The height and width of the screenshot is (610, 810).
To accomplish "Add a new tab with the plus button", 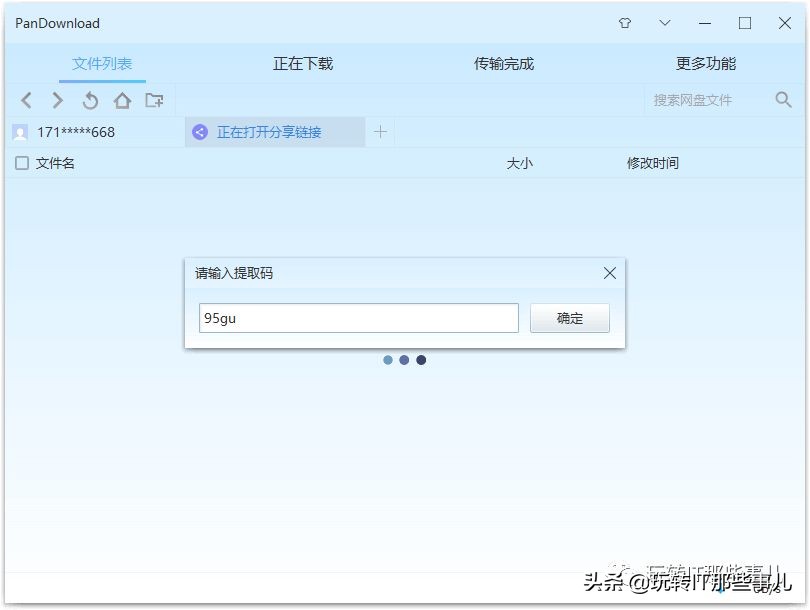I will click(x=380, y=131).
